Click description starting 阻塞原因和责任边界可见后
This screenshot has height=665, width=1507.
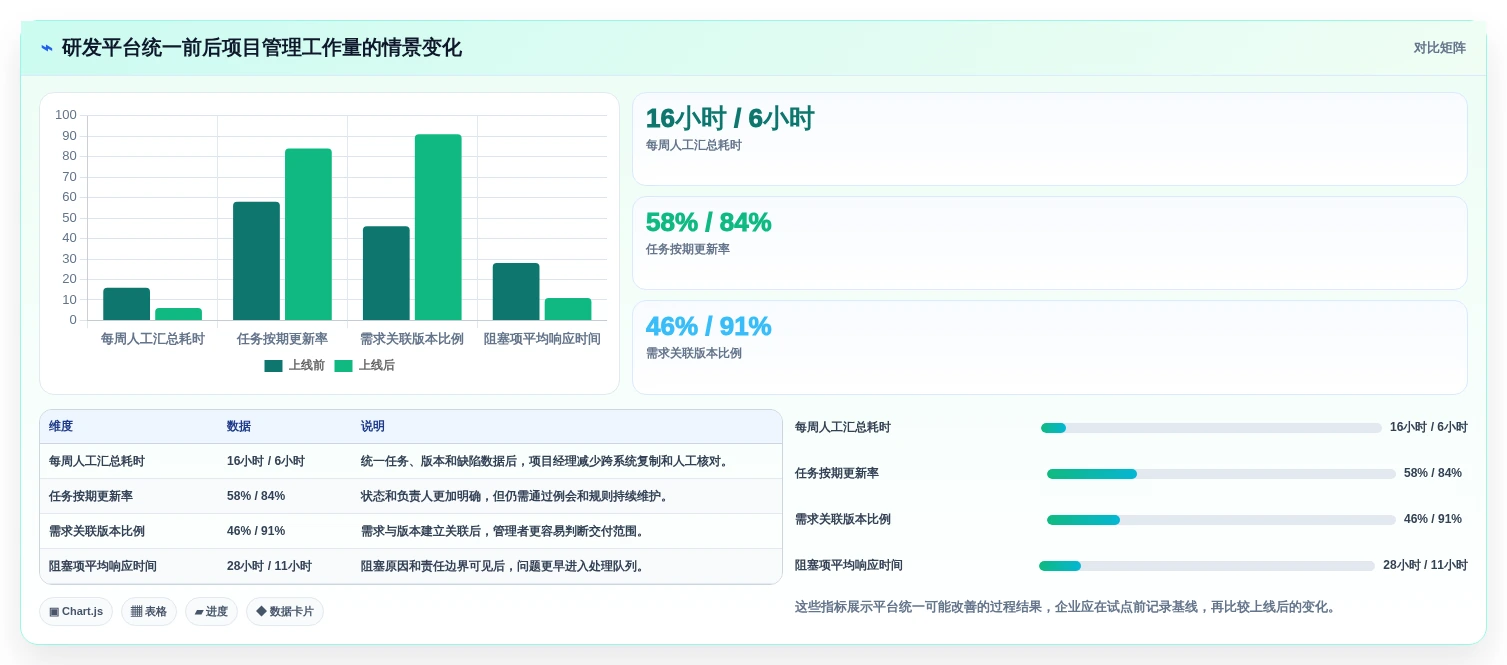point(505,566)
